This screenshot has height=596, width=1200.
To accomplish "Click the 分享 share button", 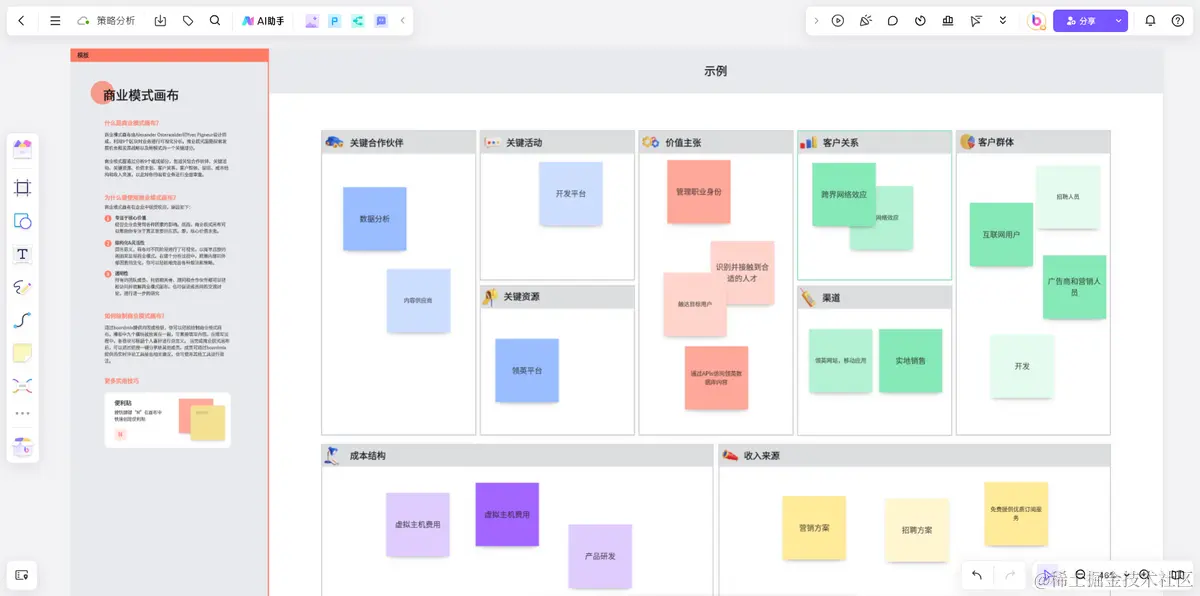I will (1086, 20).
